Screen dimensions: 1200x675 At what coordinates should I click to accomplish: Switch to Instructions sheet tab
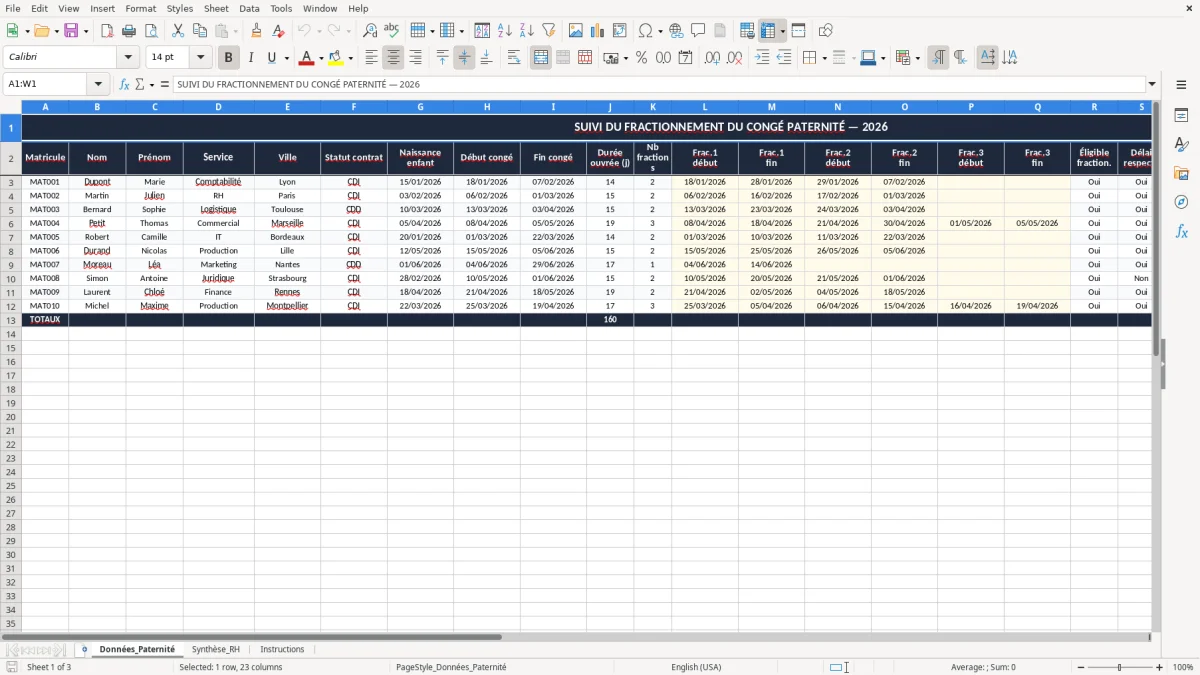tap(282, 649)
